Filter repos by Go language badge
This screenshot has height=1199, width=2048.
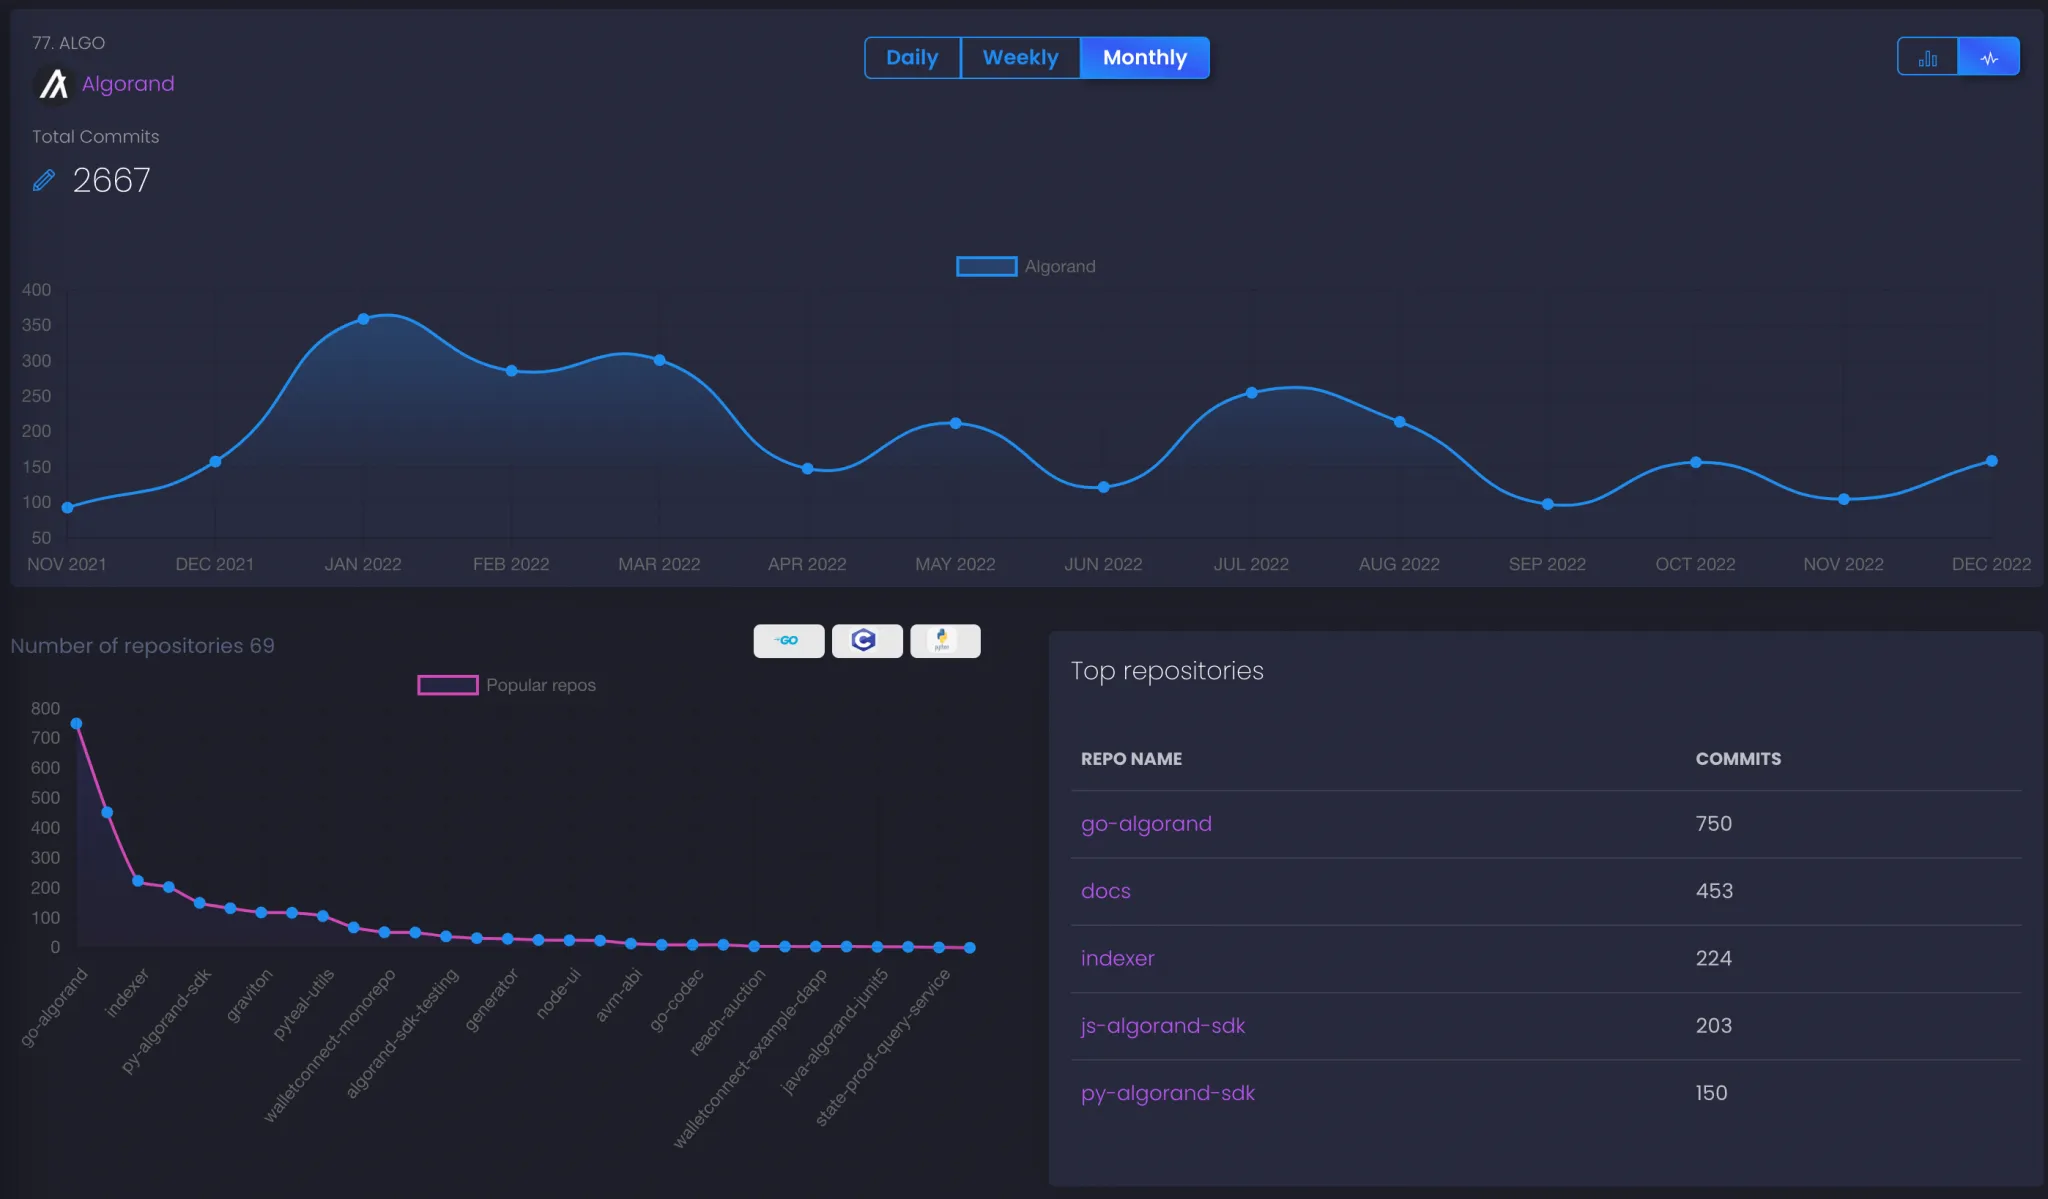click(788, 641)
